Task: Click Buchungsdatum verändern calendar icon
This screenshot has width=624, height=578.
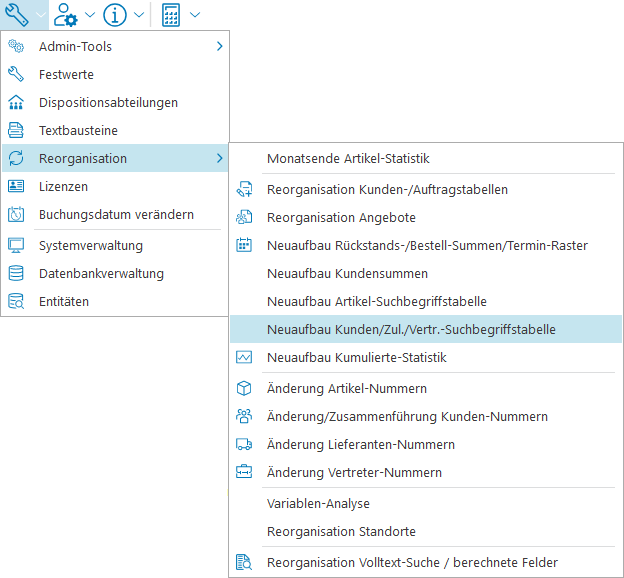Action: coord(16,214)
